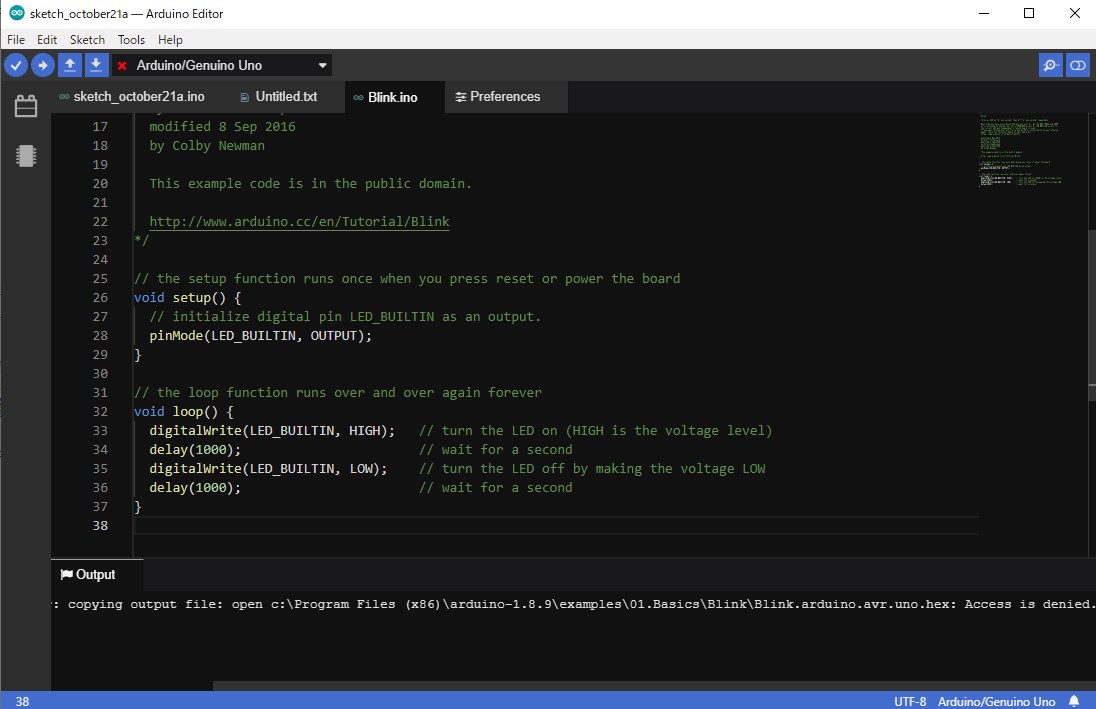Open the Edit menu
Image resolution: width=1096 pixels, height=709 pixels.
click(x=47, y=40)
